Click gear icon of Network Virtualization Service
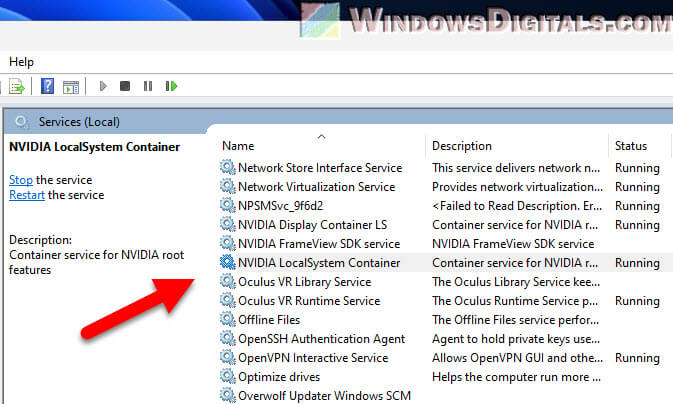Screen dimensions: 673x404 227,186
